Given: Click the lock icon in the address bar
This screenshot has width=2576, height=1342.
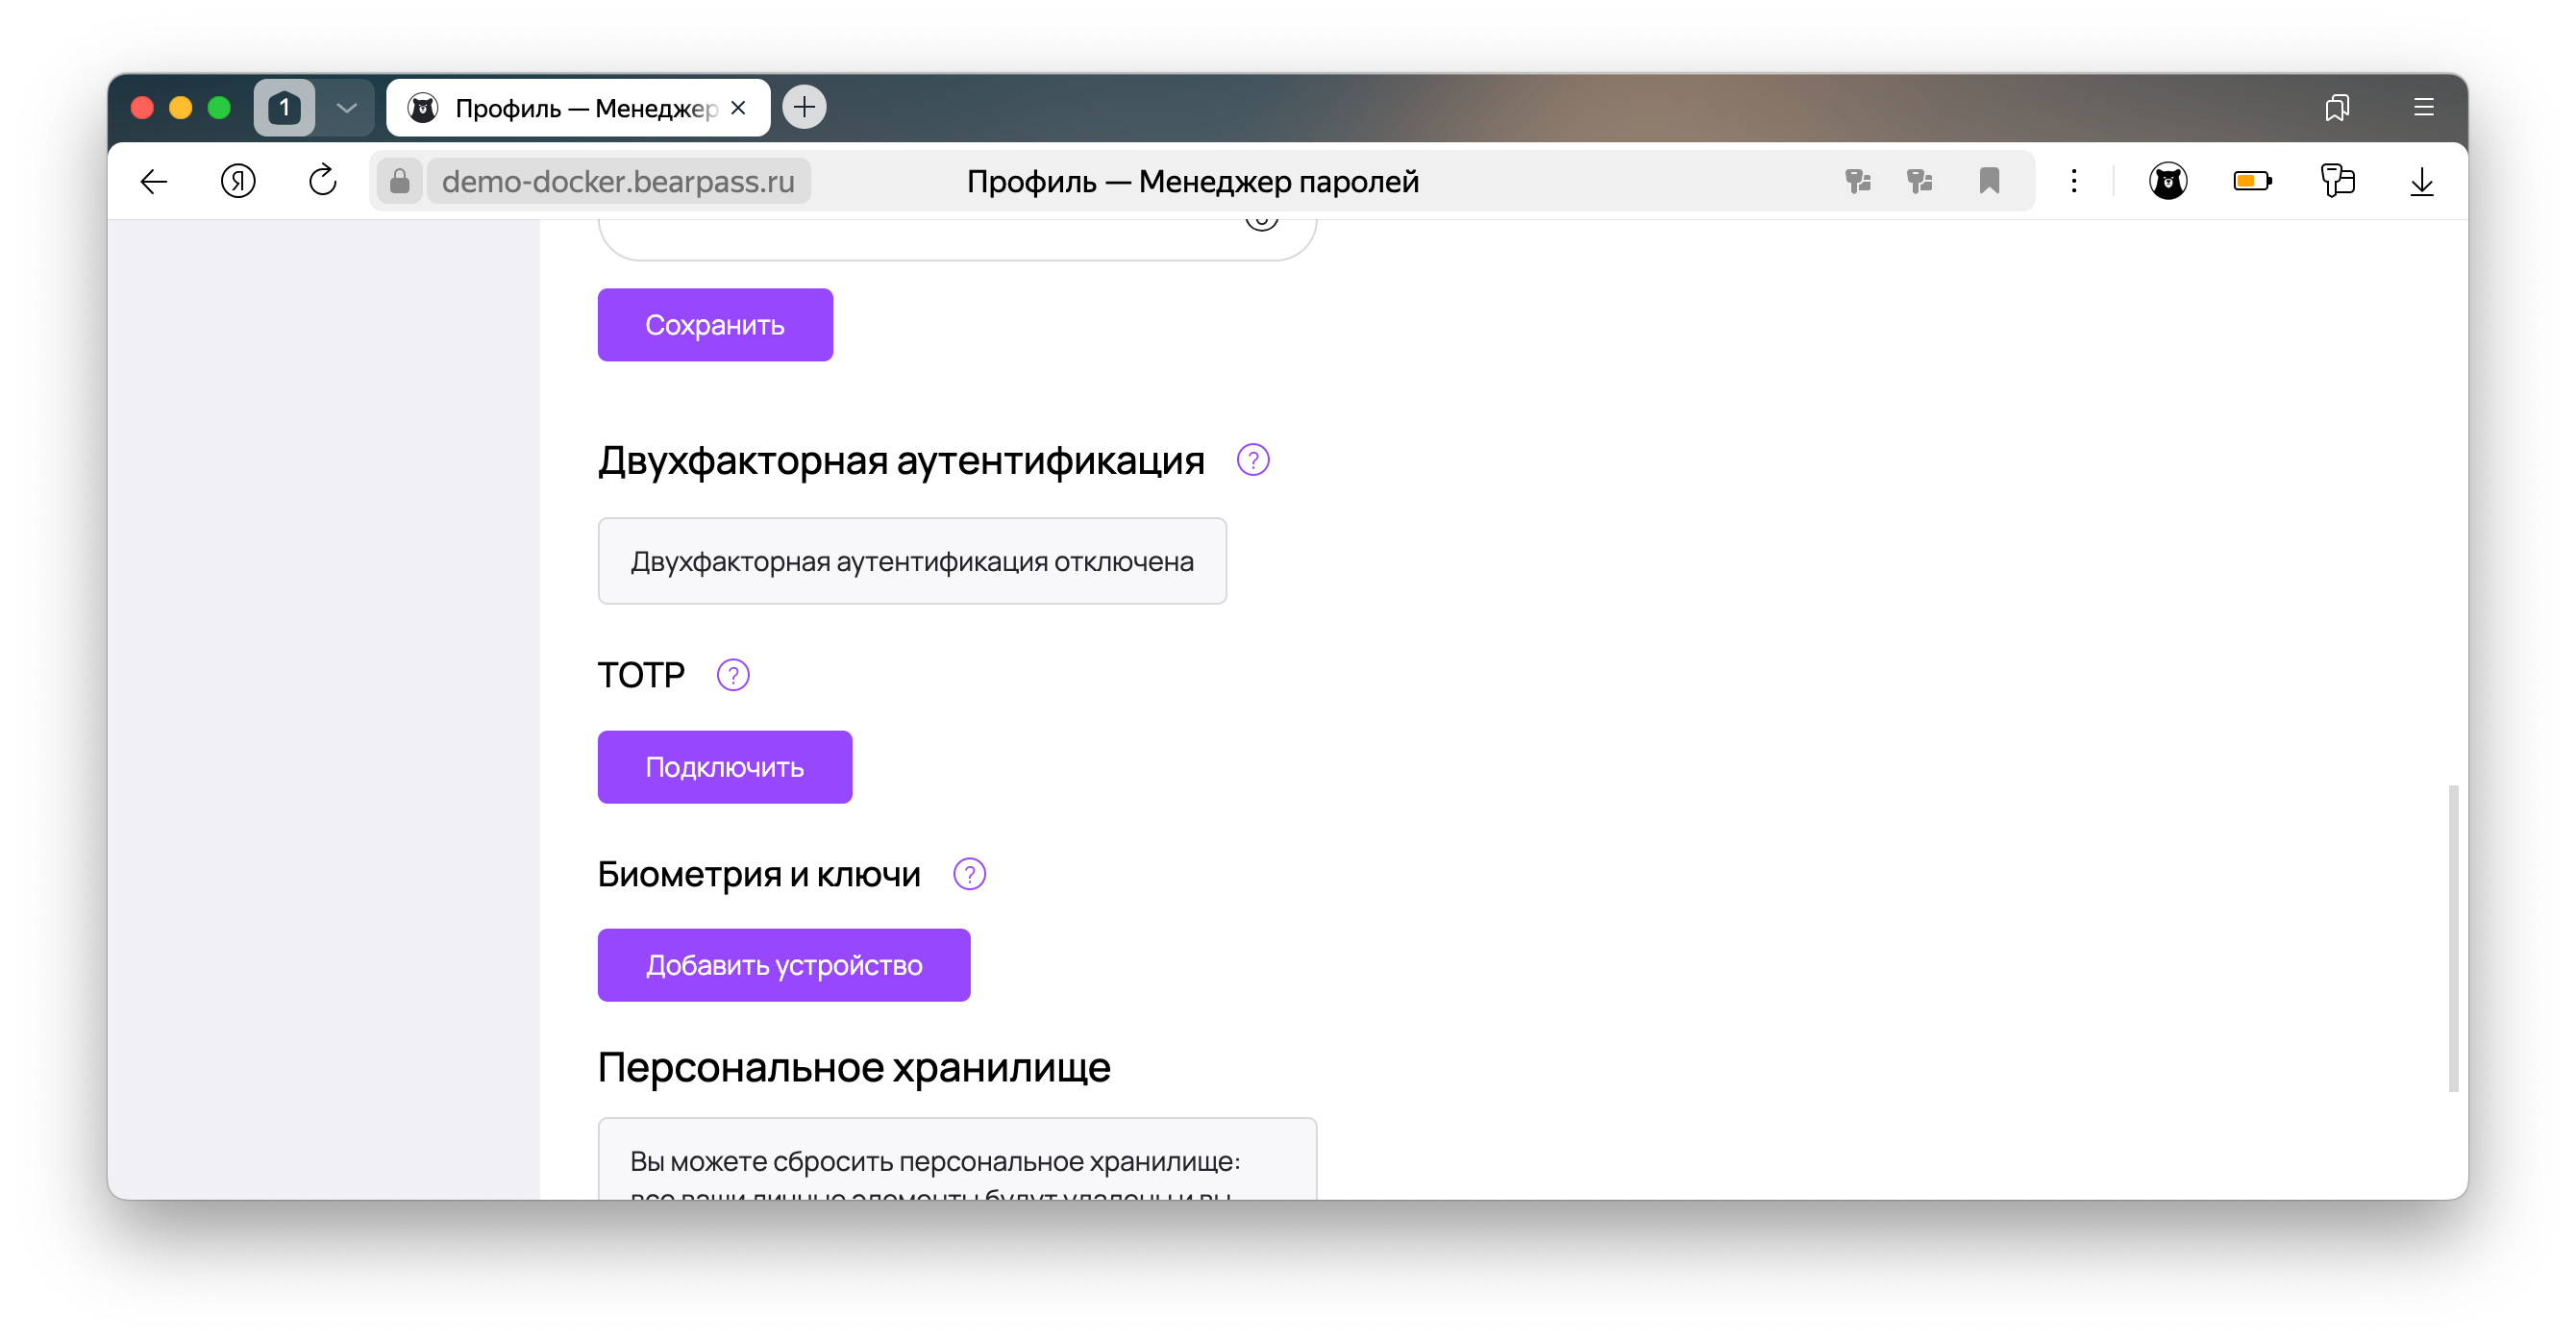Looking at the screenshot, I should click(401, 181).
